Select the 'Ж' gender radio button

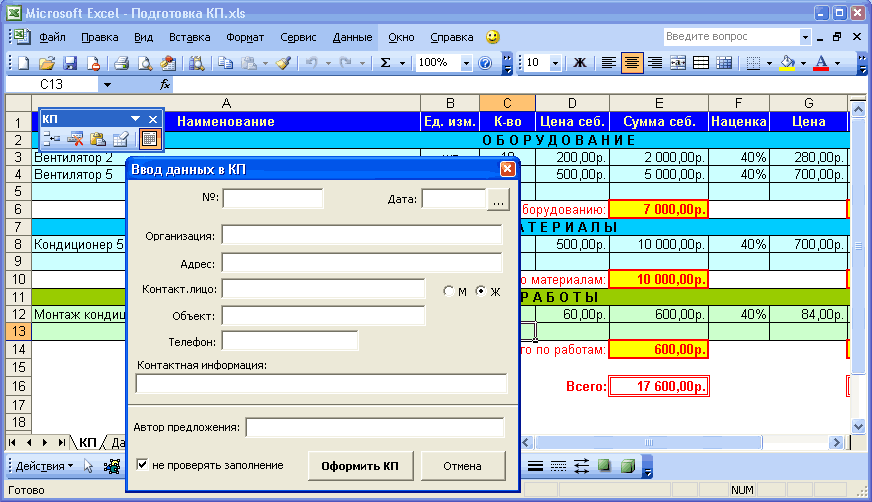point(481,291)
